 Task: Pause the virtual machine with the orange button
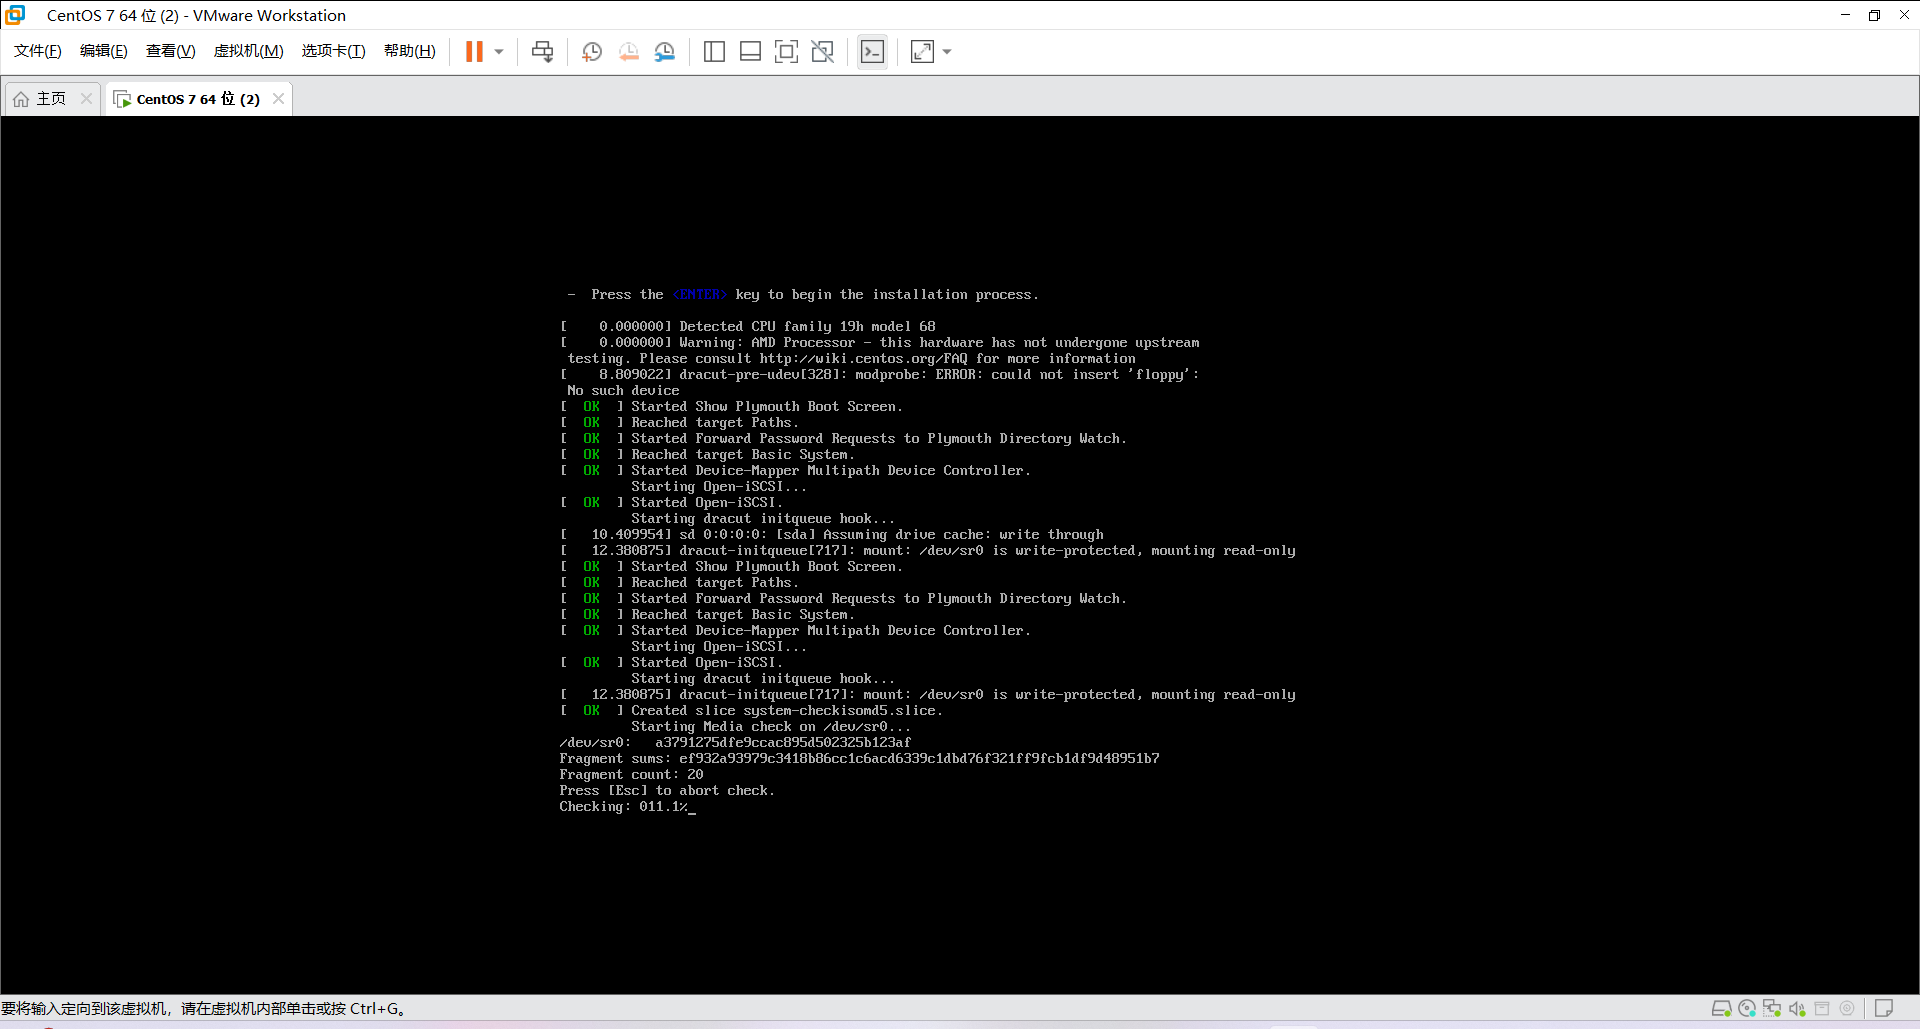coord(474,51)
